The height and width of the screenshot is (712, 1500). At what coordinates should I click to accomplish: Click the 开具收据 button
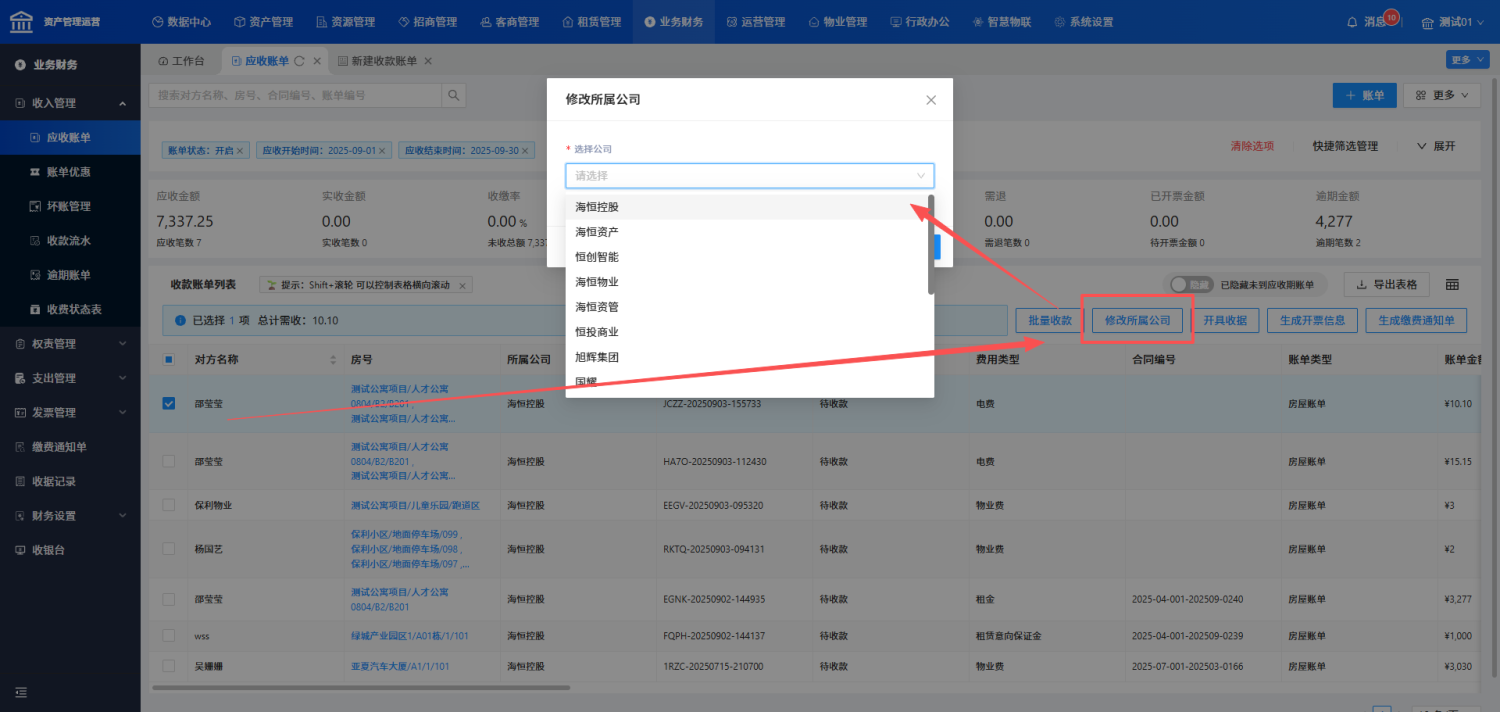click(1224, 321)
